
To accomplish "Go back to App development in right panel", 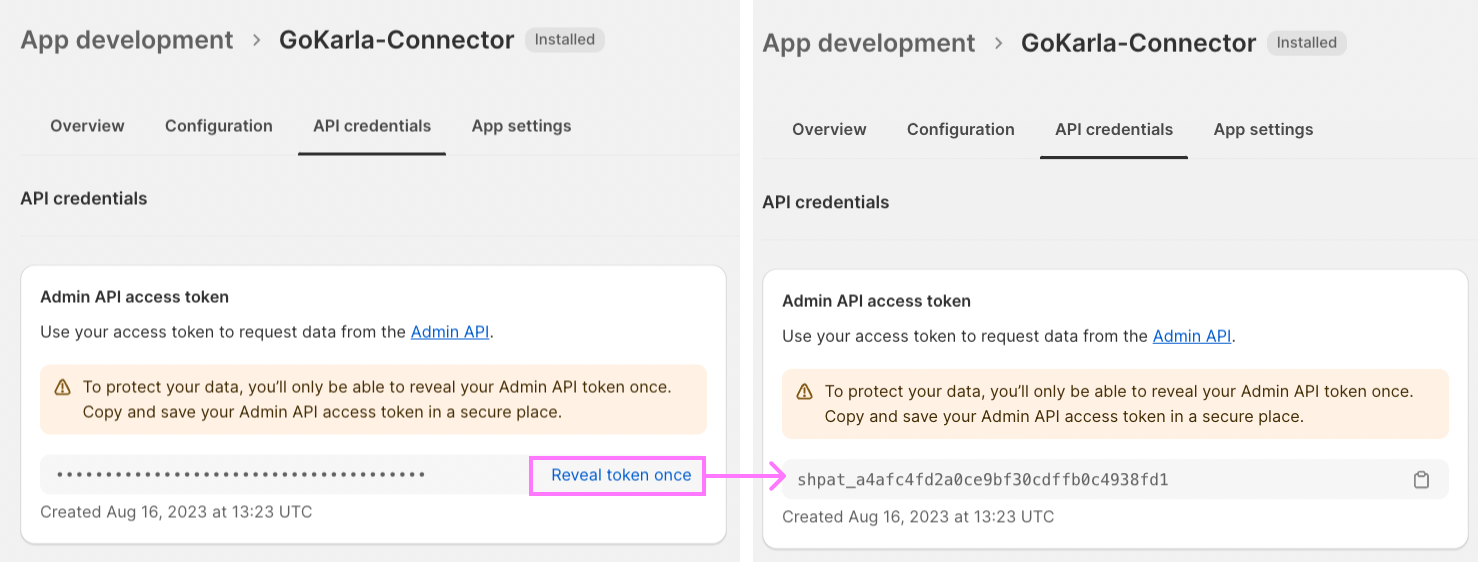I will [868, 43].
